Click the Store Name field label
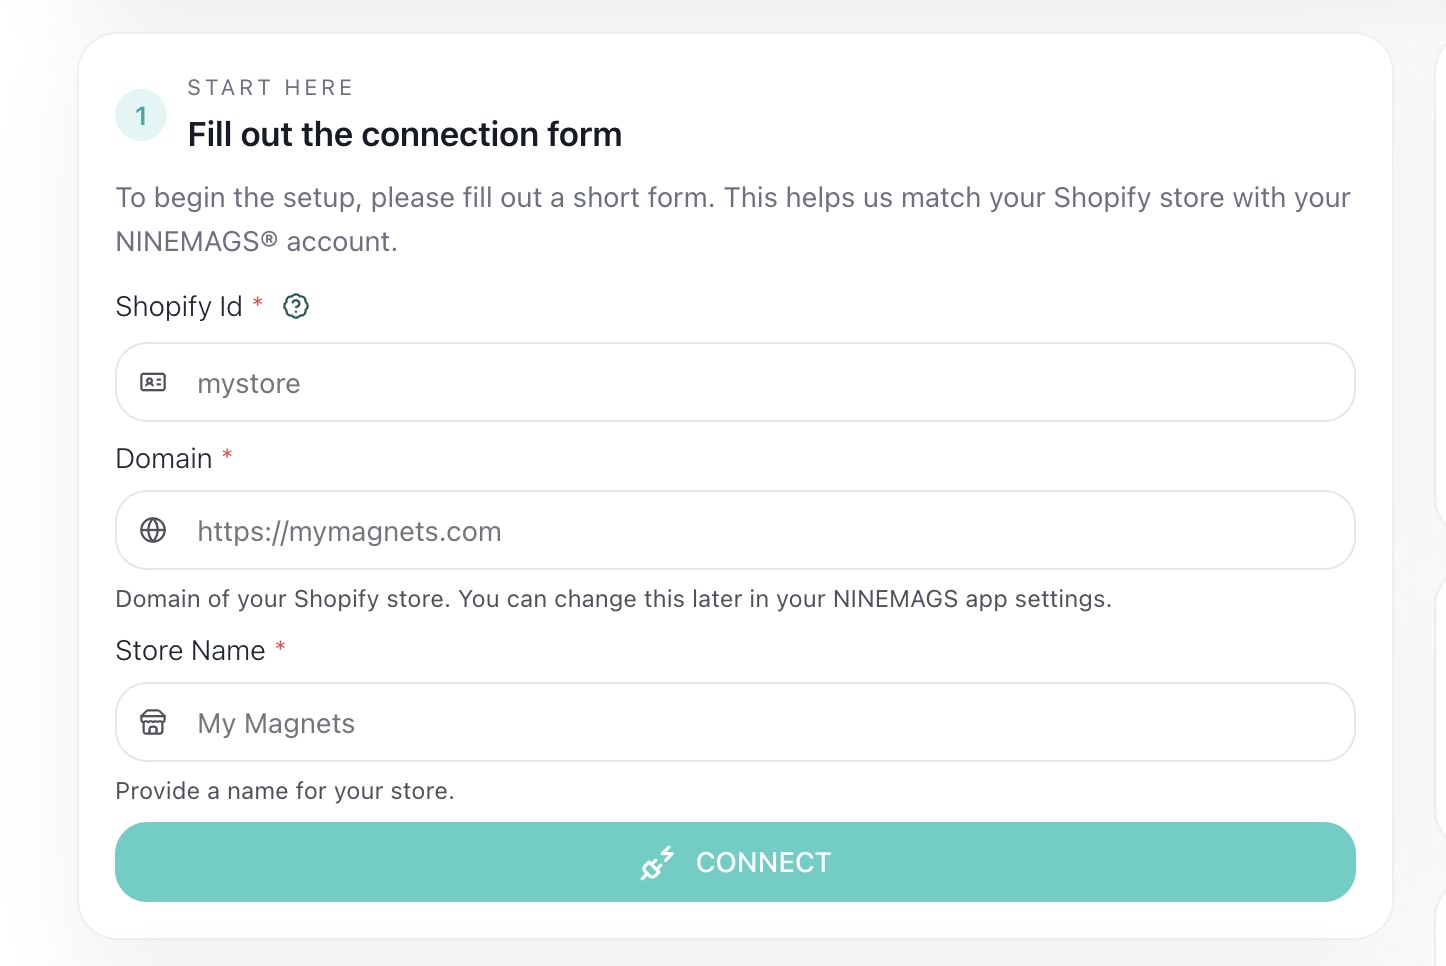This screenshot has width=1446, height=966. click(x=190, y=650)
